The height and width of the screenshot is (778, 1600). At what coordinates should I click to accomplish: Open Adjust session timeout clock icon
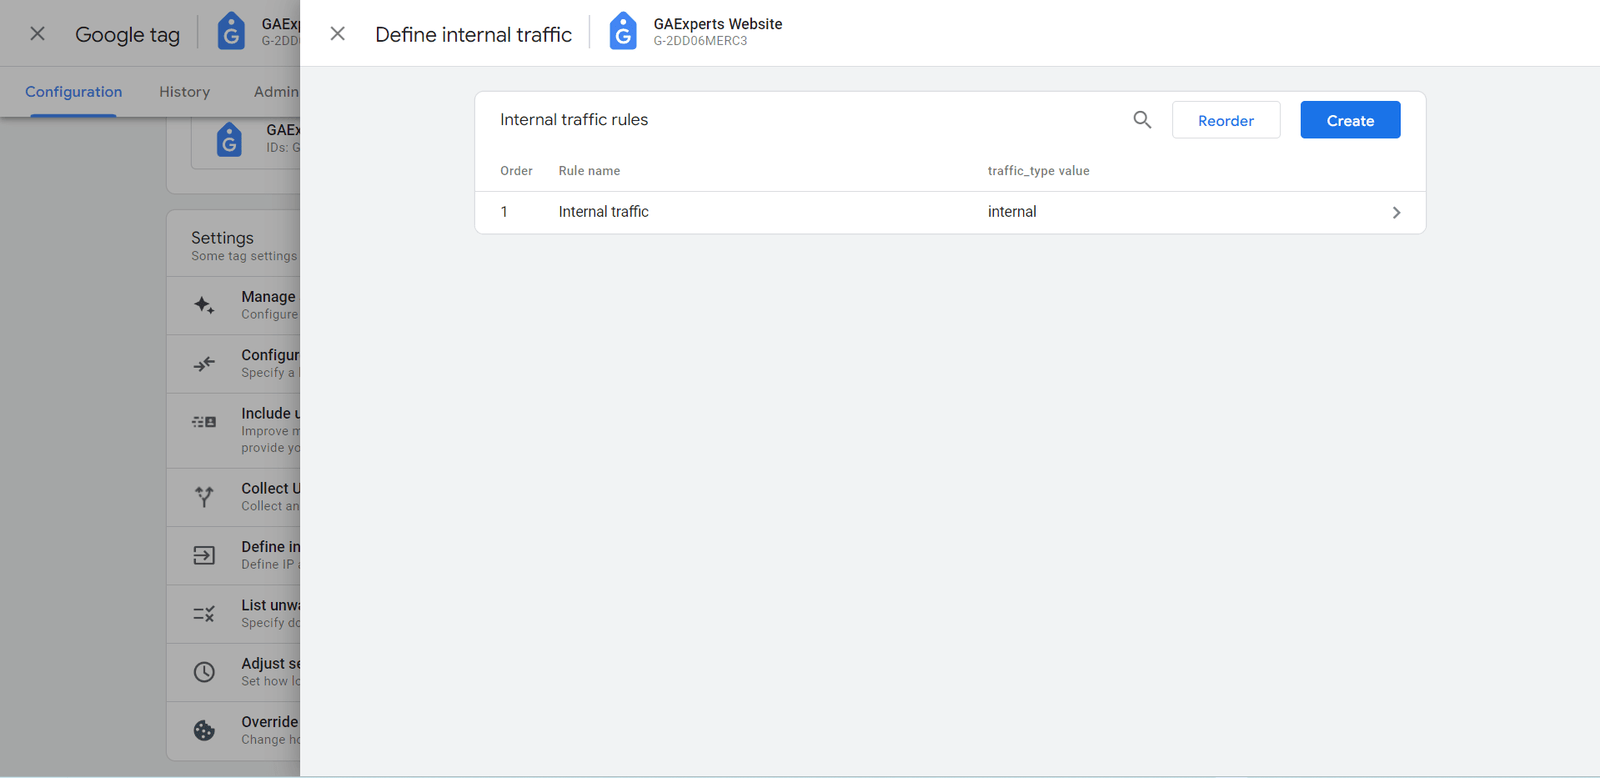click(204, 671)
